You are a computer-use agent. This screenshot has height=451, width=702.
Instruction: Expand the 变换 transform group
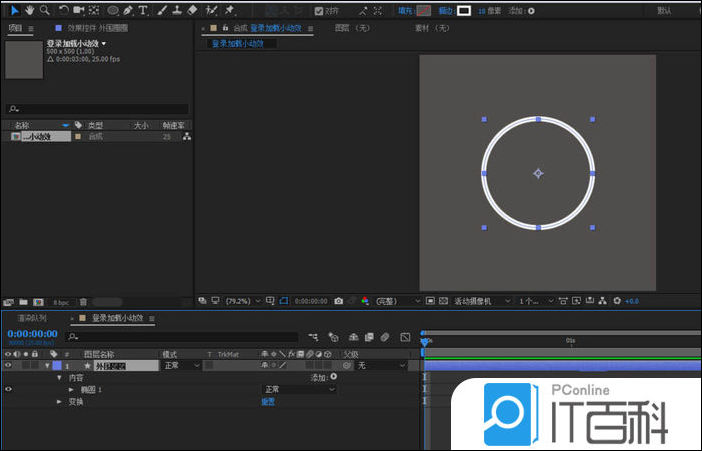(x=59, y=401)
